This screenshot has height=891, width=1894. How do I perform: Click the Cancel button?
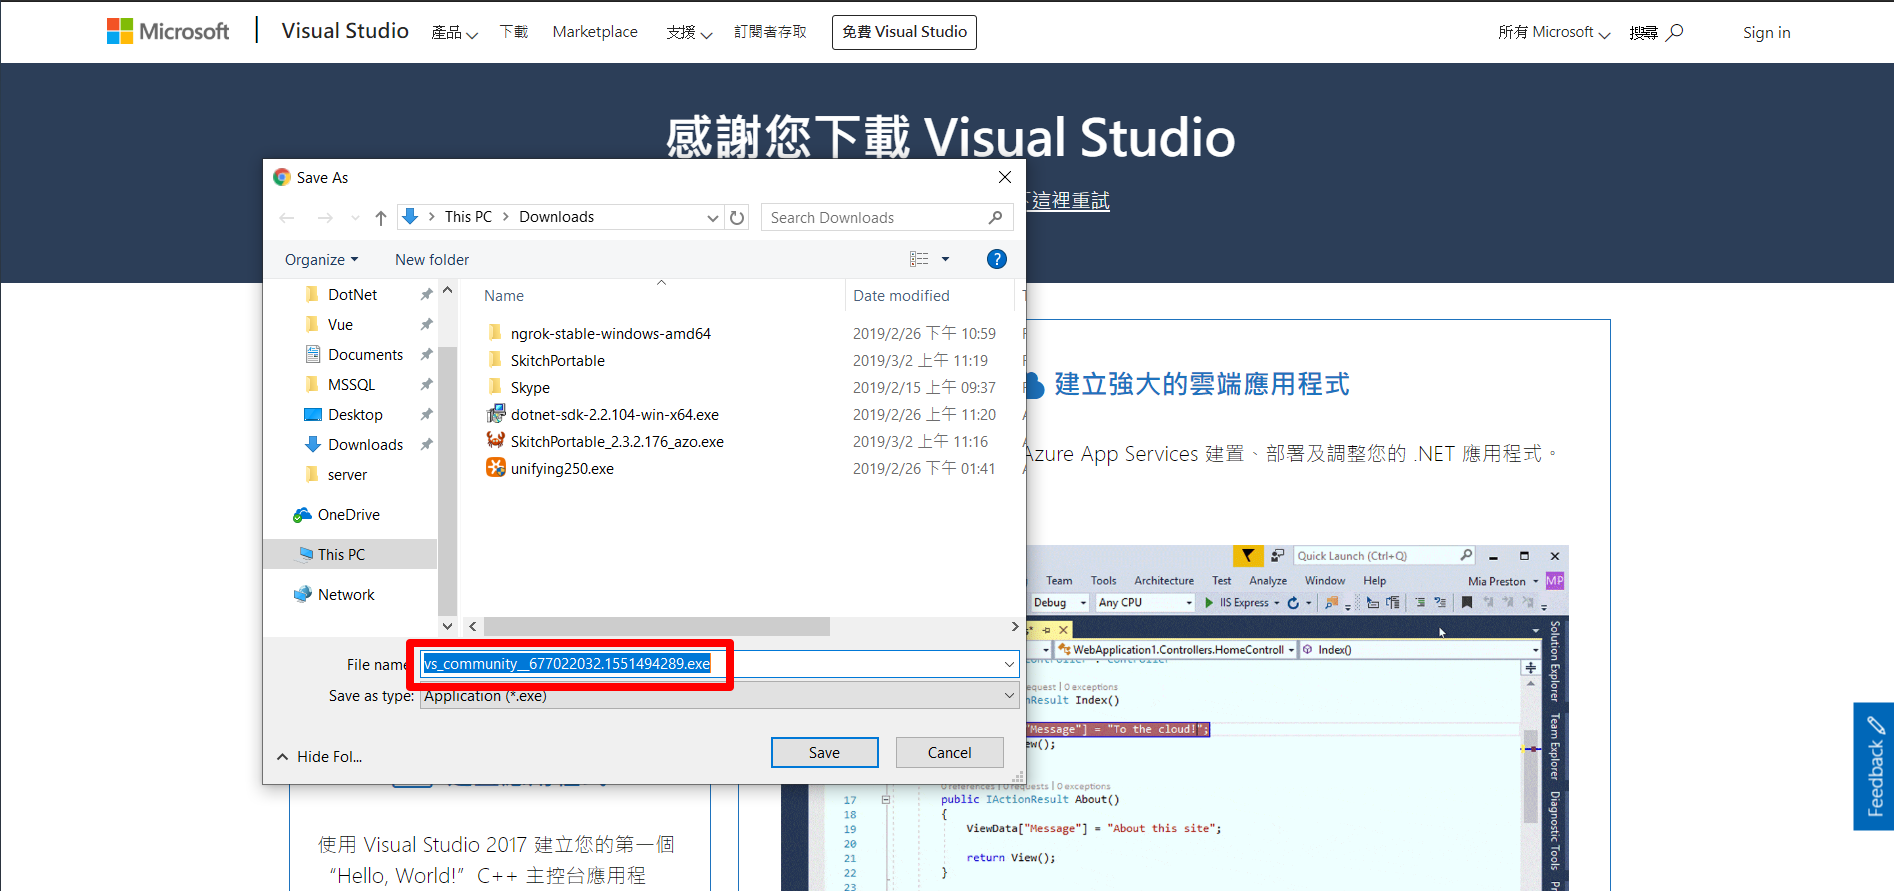click(949, 753)
